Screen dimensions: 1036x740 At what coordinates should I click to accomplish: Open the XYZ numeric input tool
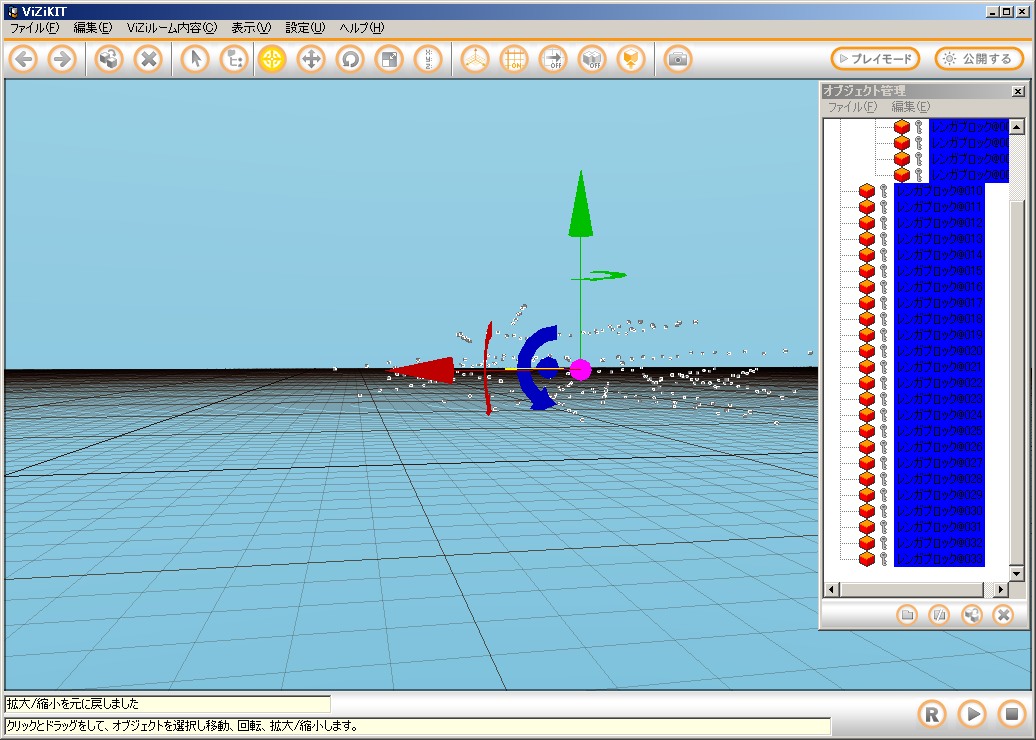(428, 59)
